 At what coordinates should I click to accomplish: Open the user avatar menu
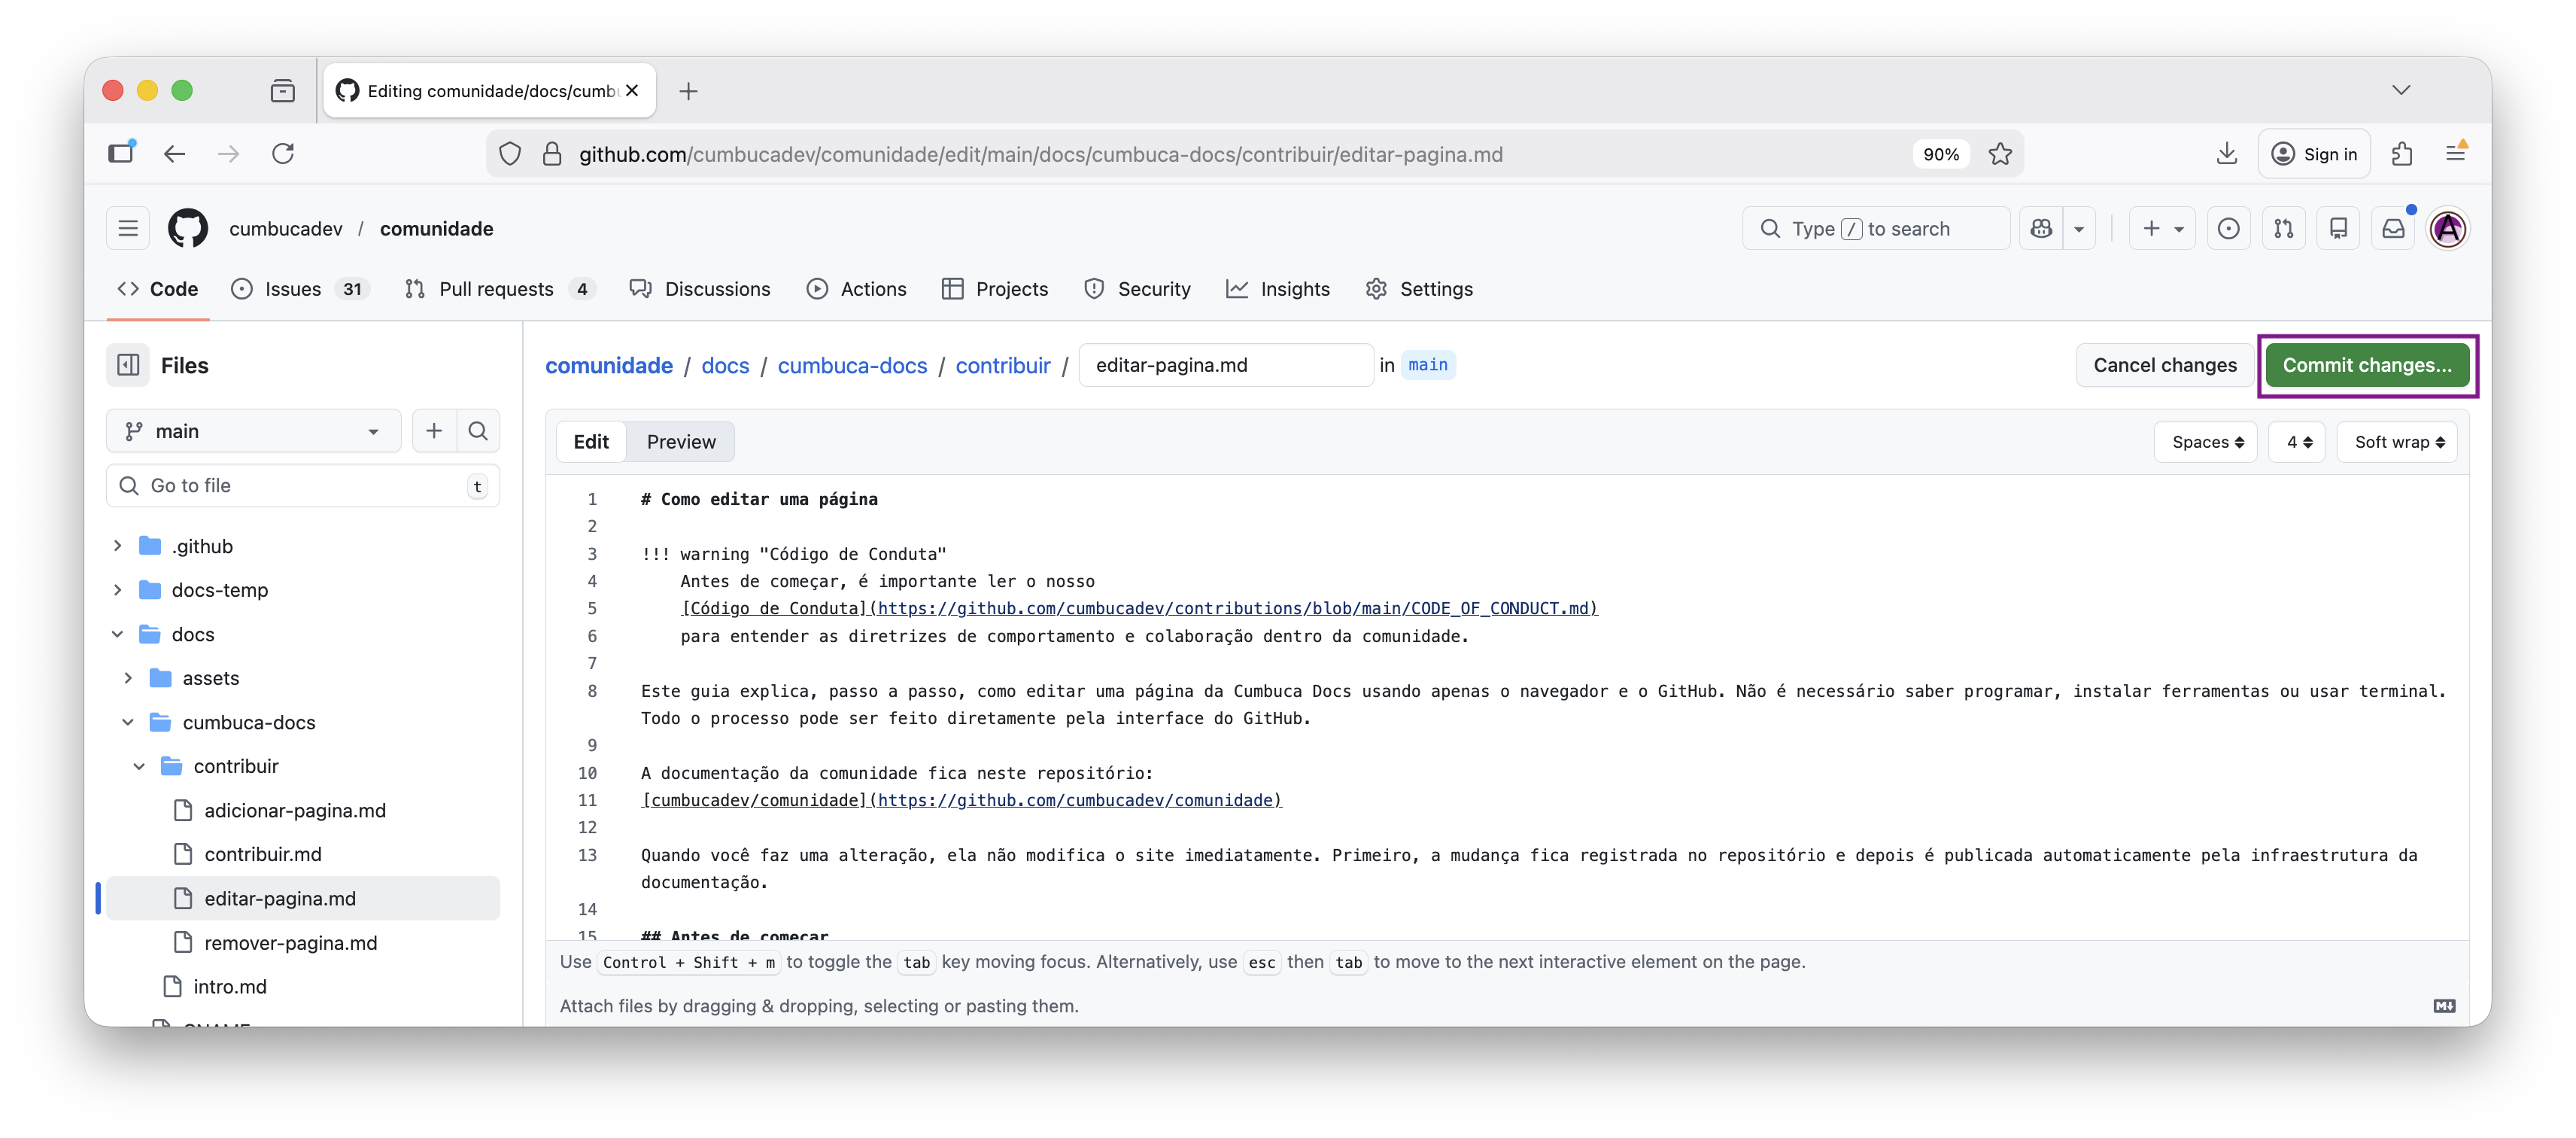click(x=2448, y=228)
